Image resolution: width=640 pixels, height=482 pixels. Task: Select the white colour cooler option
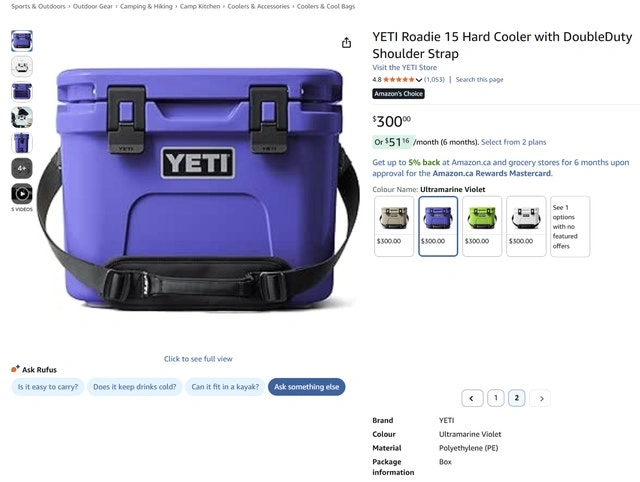pyautogui.click(x=526, y=226)
